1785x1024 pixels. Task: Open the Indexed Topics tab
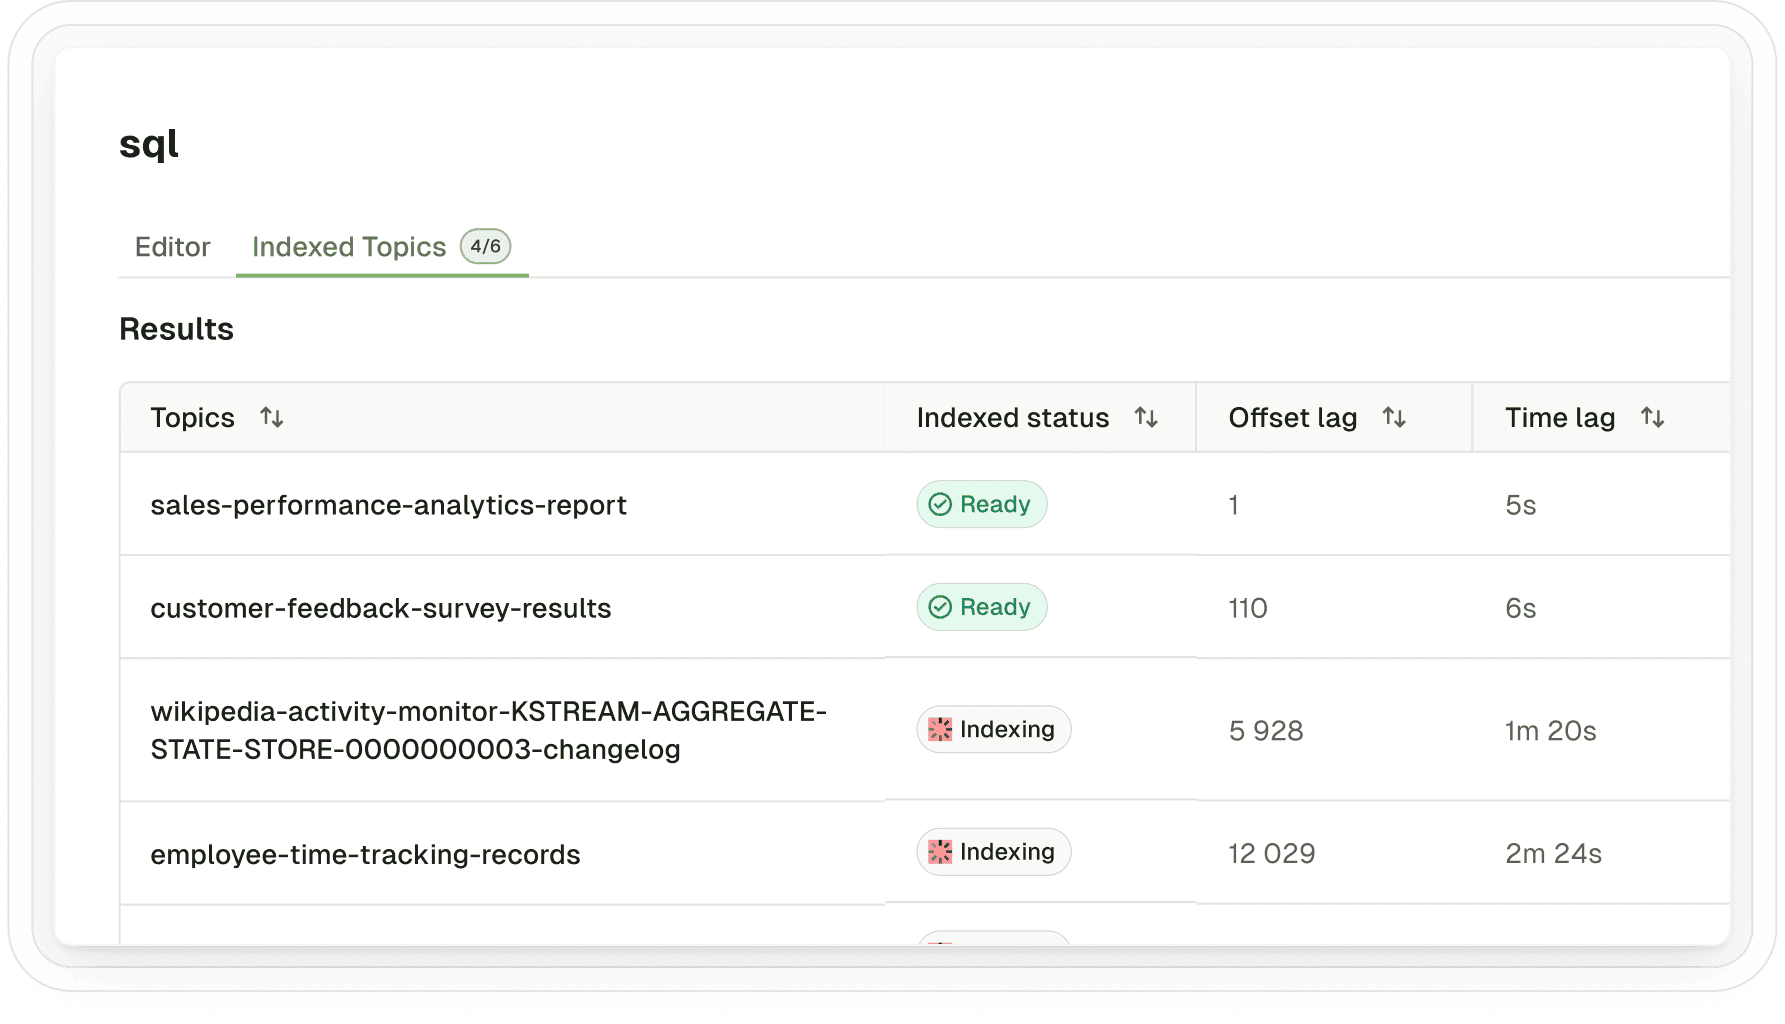click(349, 247)
